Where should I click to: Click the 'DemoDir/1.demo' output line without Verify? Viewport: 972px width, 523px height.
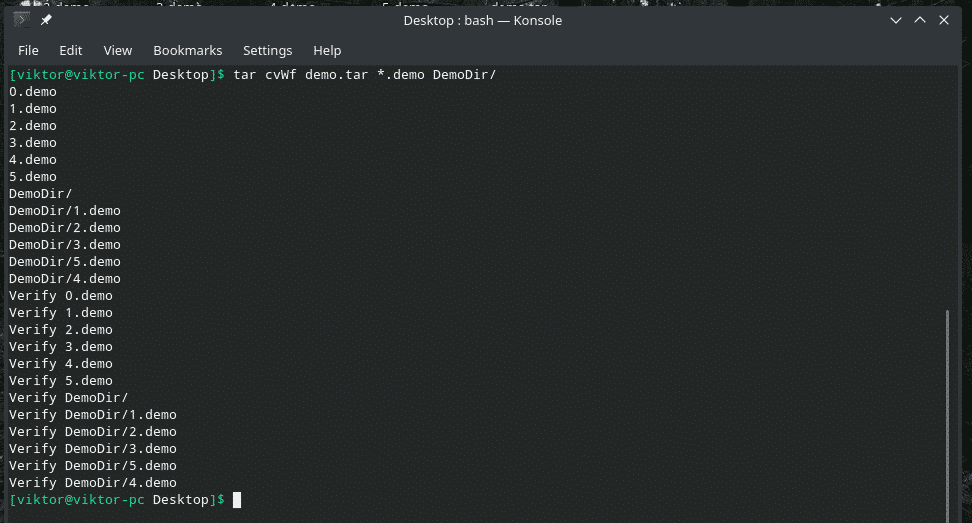coord(64,211)
